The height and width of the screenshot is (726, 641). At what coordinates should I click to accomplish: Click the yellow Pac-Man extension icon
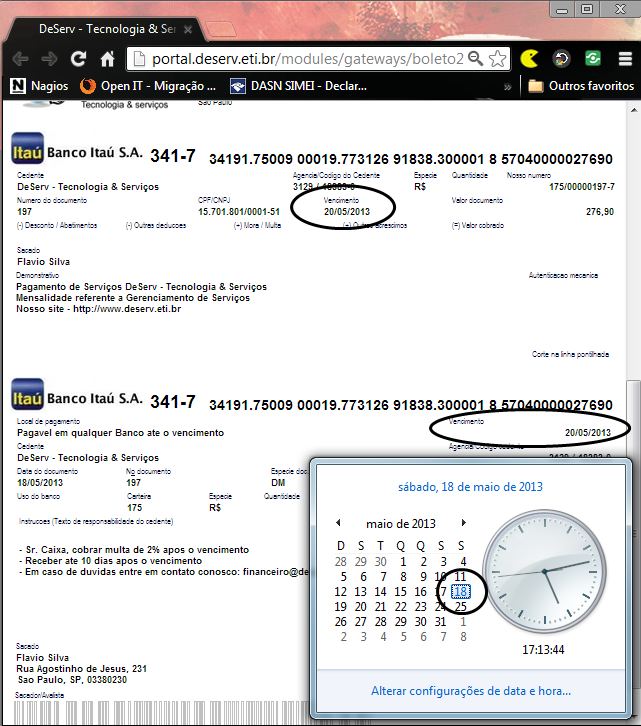point(529,59)
